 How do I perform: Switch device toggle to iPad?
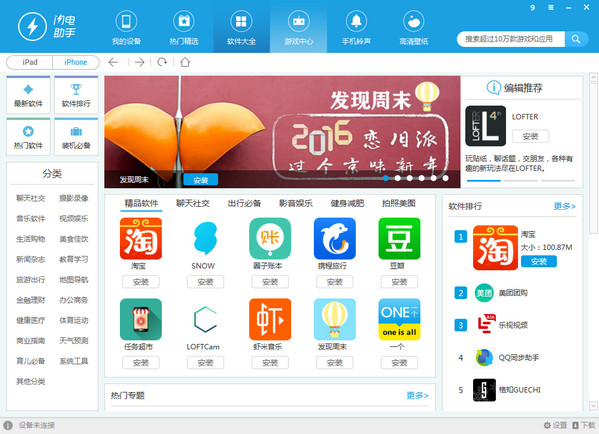click(30, 62)
